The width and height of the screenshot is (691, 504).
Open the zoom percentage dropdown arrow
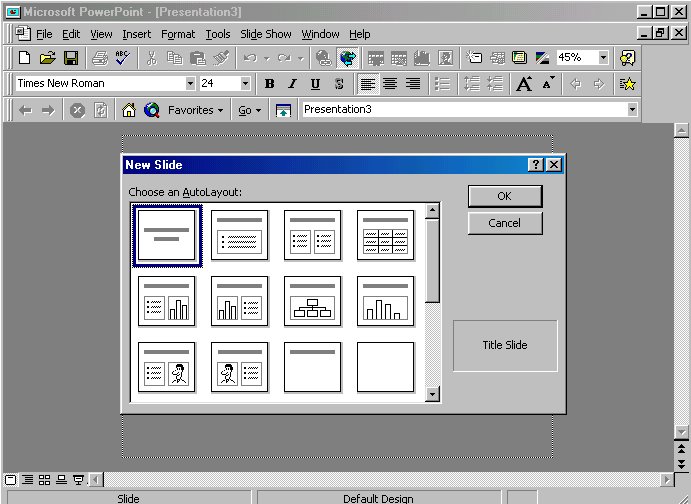point(603,57)
